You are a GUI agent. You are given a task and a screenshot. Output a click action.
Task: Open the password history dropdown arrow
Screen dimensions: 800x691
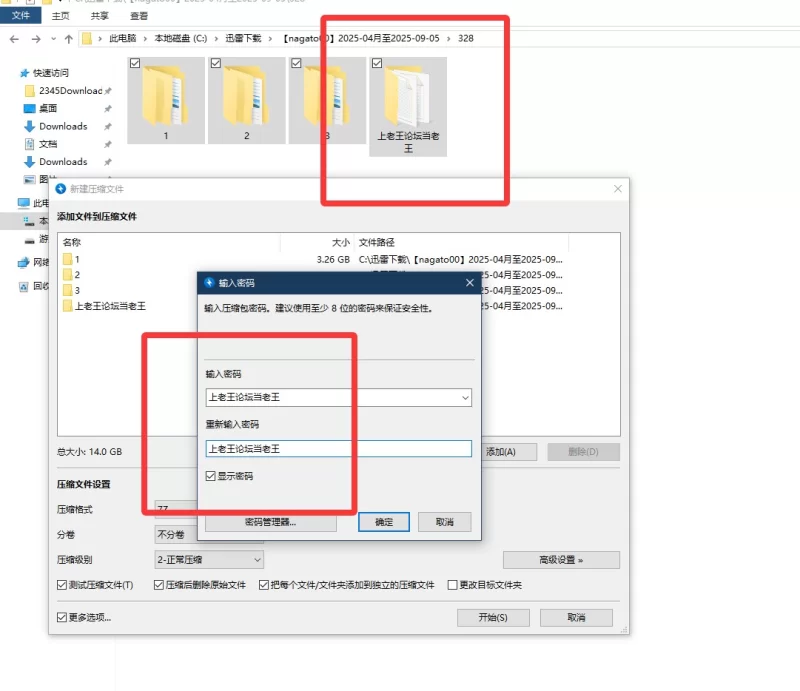click(x=465, y=398)
